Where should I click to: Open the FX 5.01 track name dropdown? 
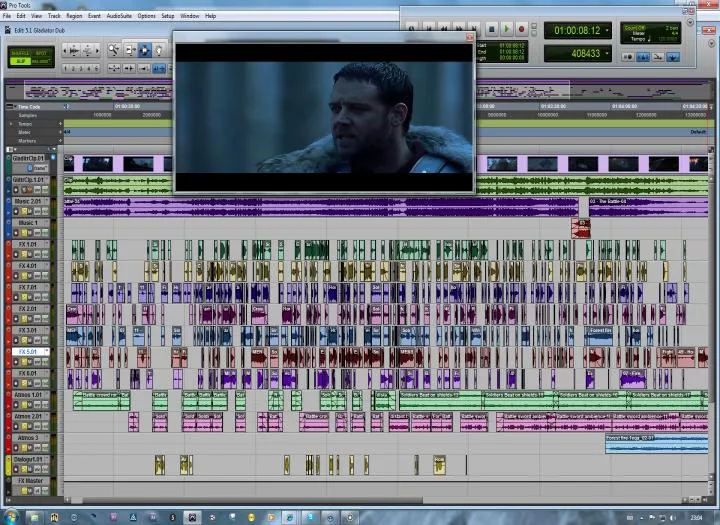coord(46,352)
